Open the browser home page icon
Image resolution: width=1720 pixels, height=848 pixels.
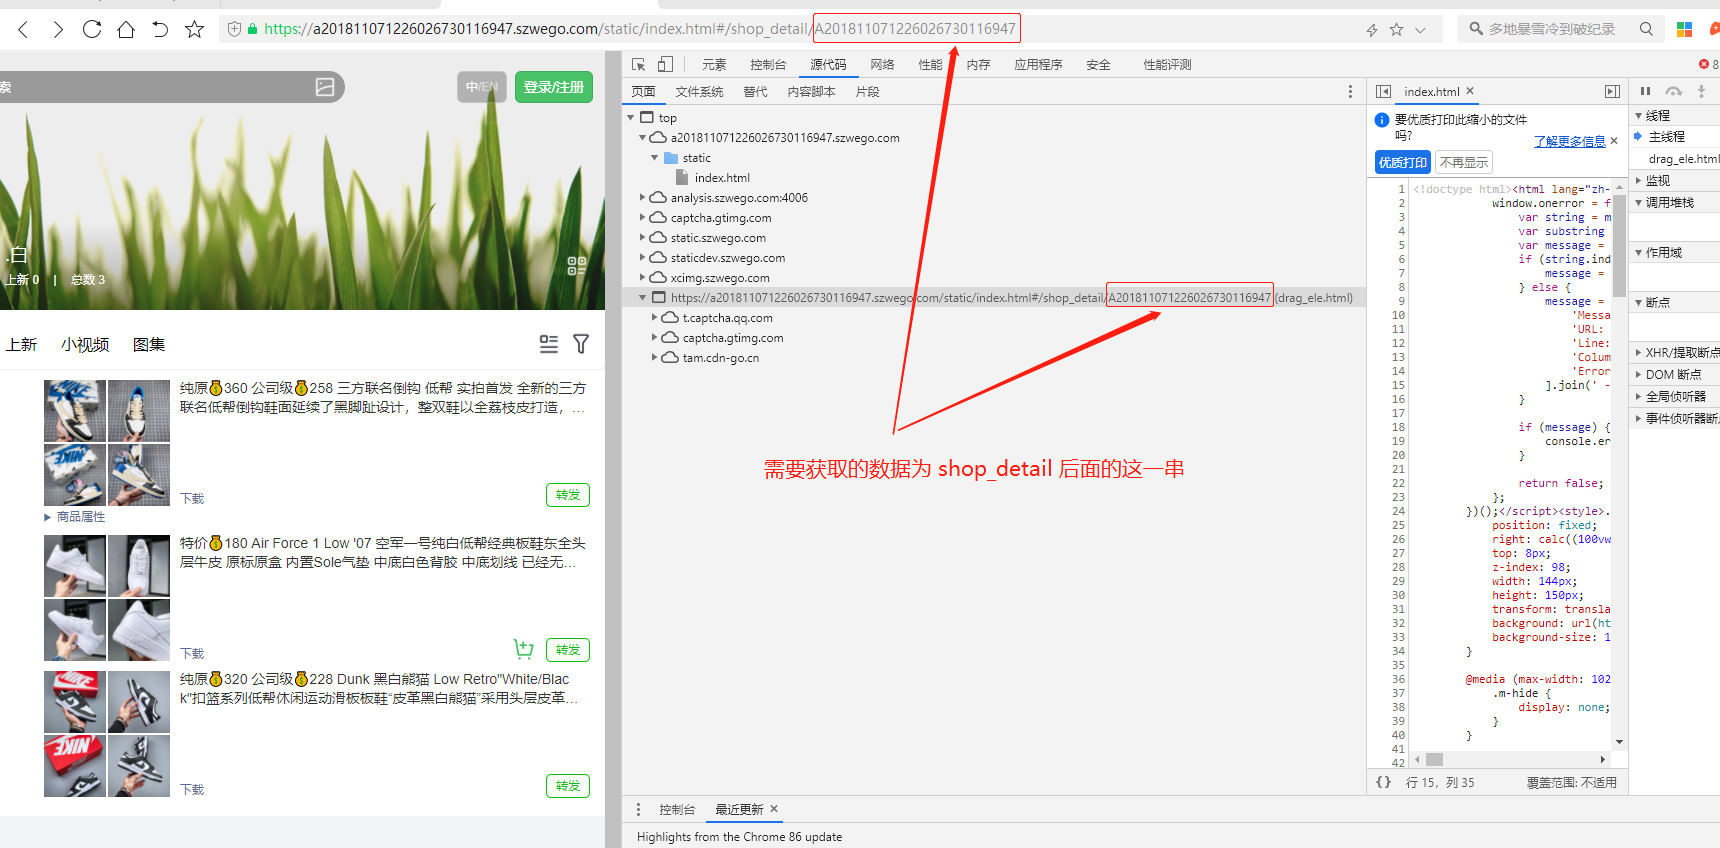point(126,29)
